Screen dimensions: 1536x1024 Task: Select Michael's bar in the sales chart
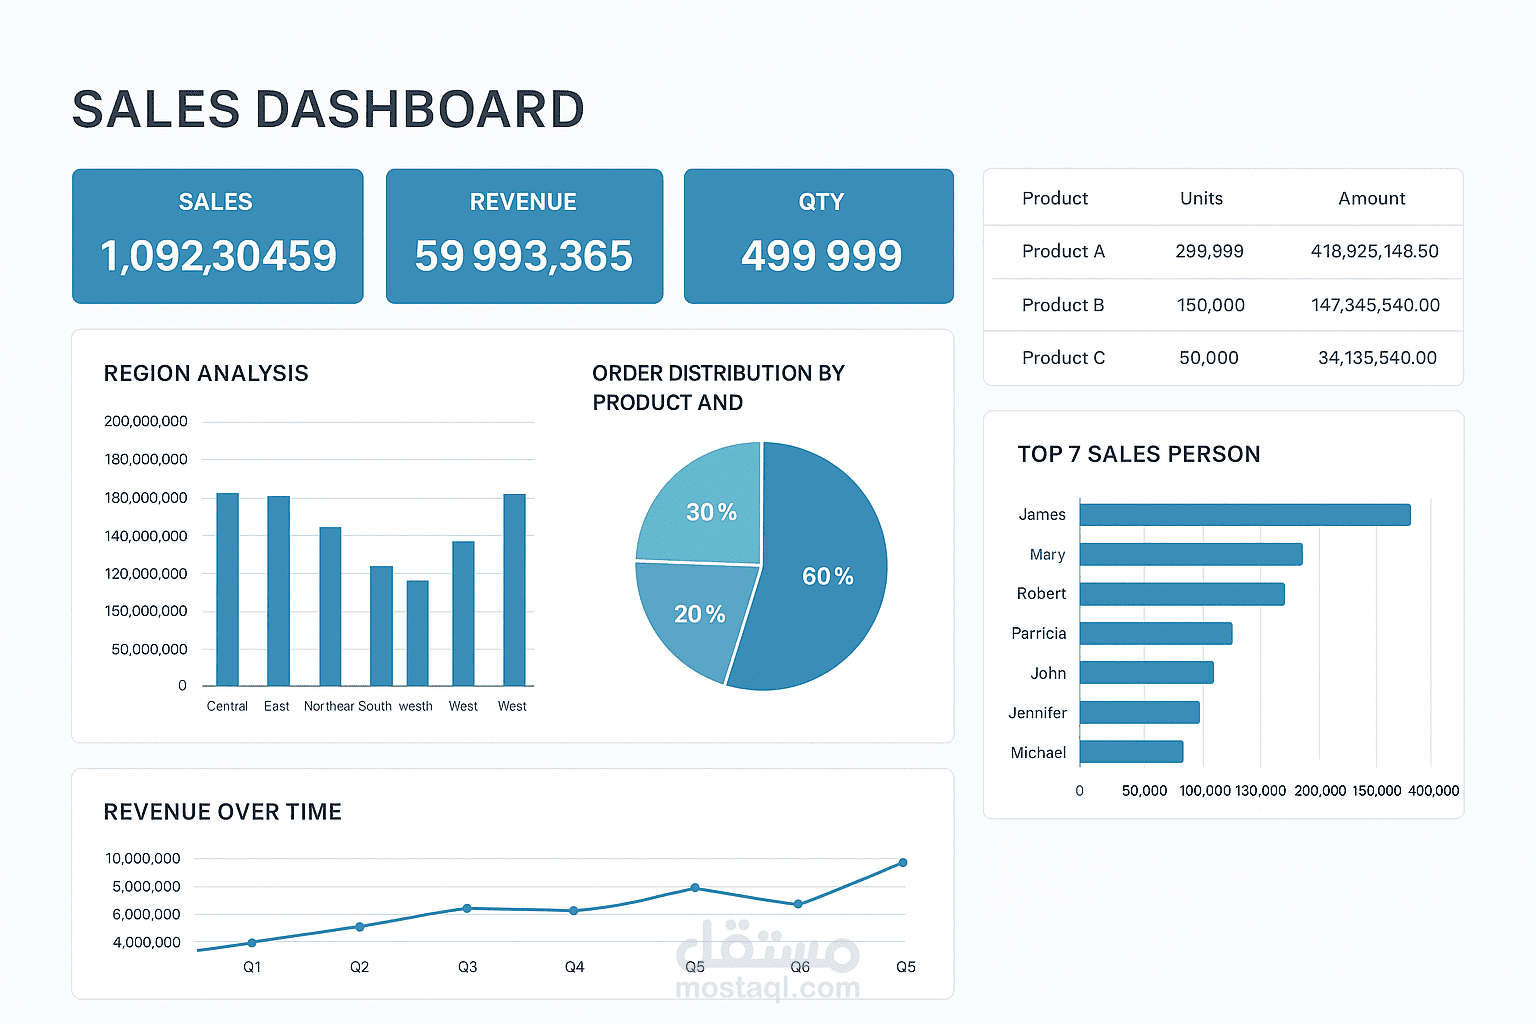[x=1130, y=751]
